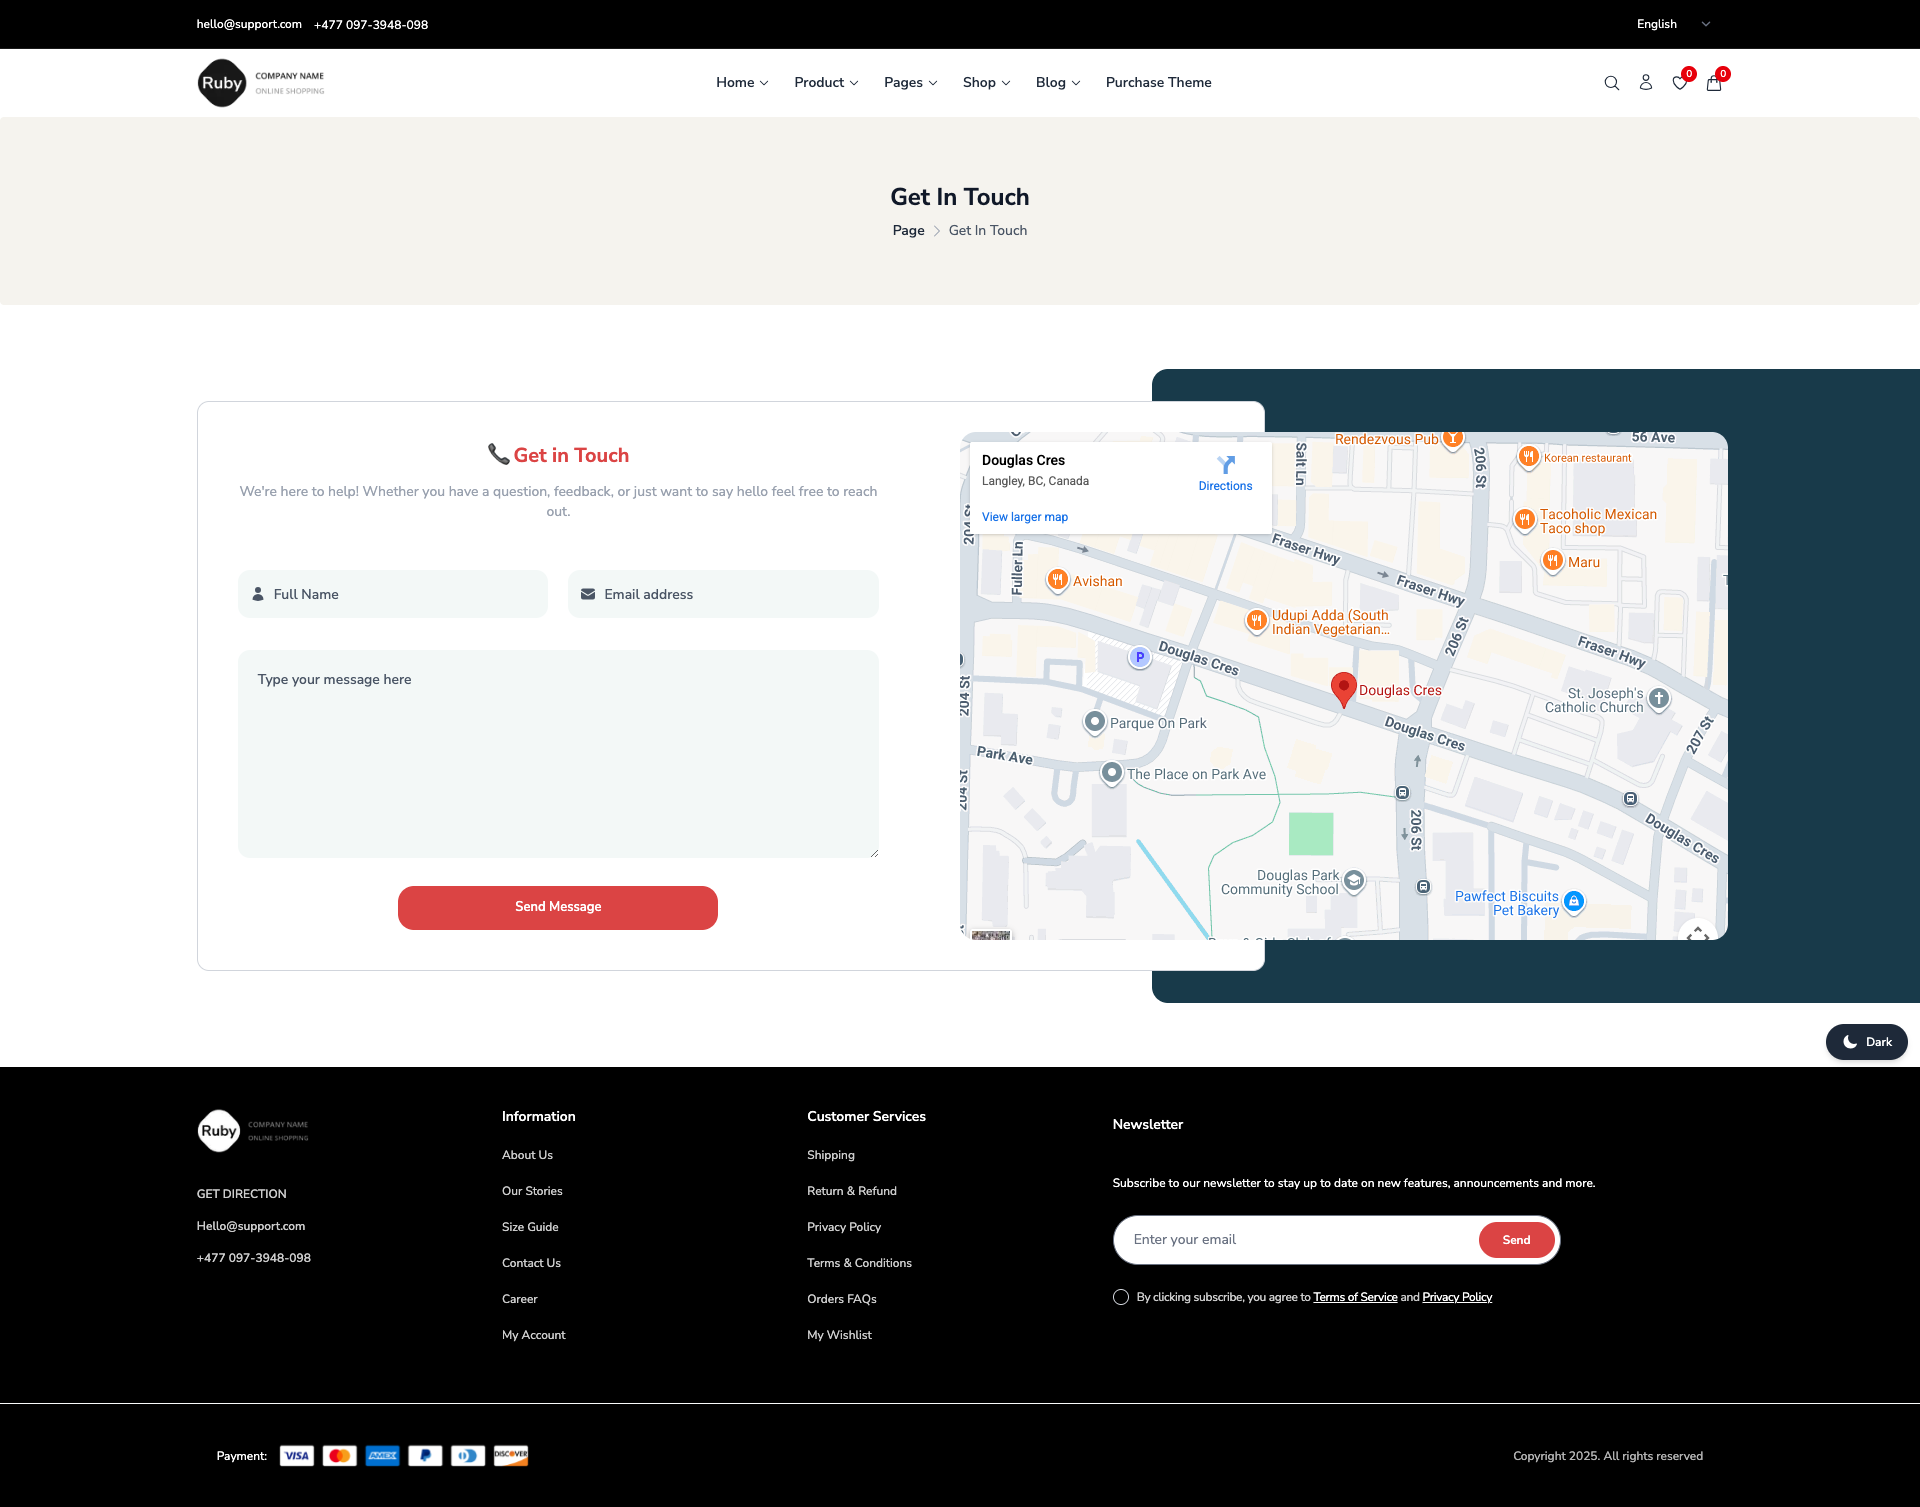Open the shopping bag cart icon
Image resolution: width=1920 pixels, height=1507 pixels.
coord(1713,83)
